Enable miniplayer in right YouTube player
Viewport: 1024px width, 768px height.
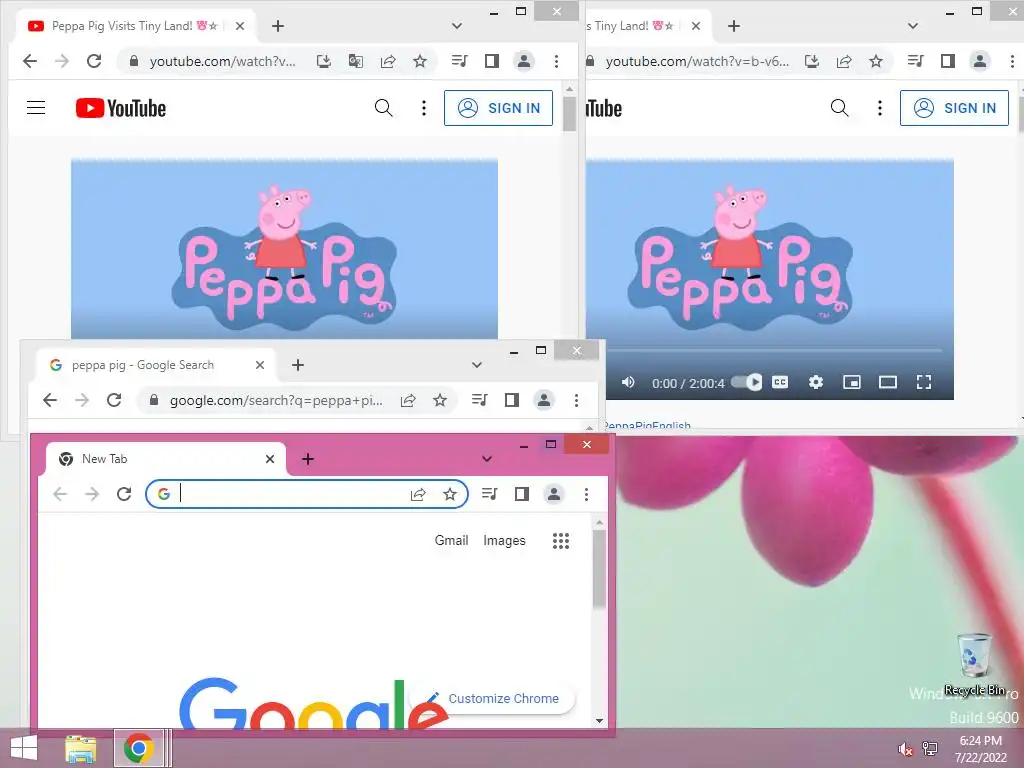click(852, 382)
